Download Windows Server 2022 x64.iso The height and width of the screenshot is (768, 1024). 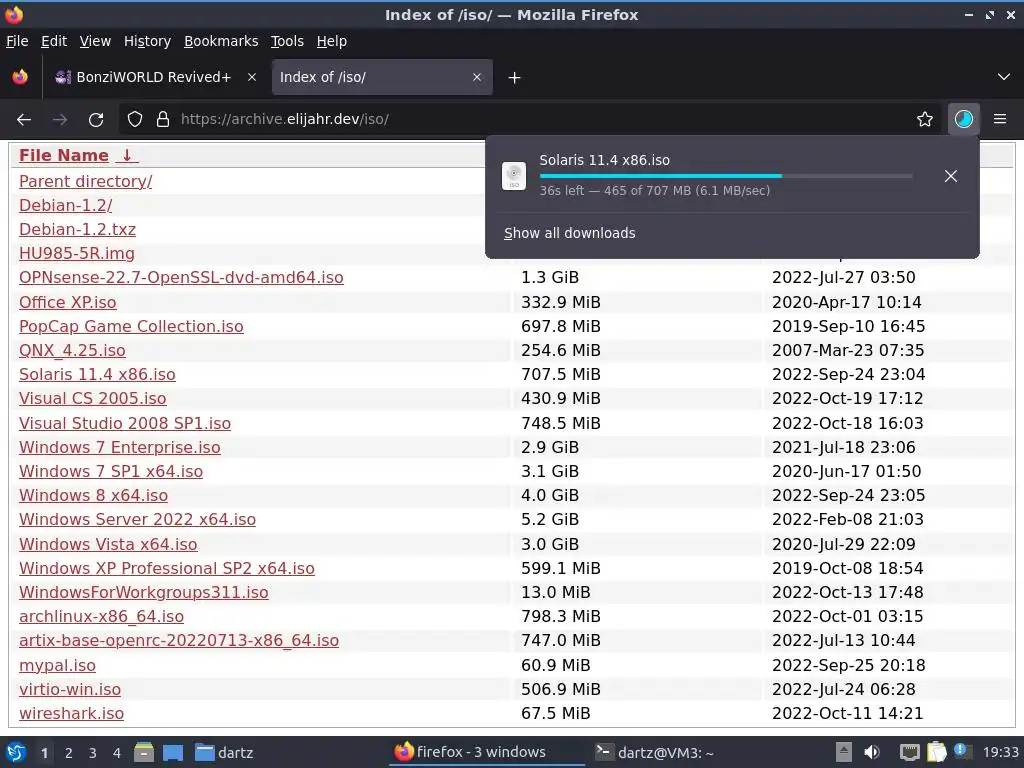[137, 519]
